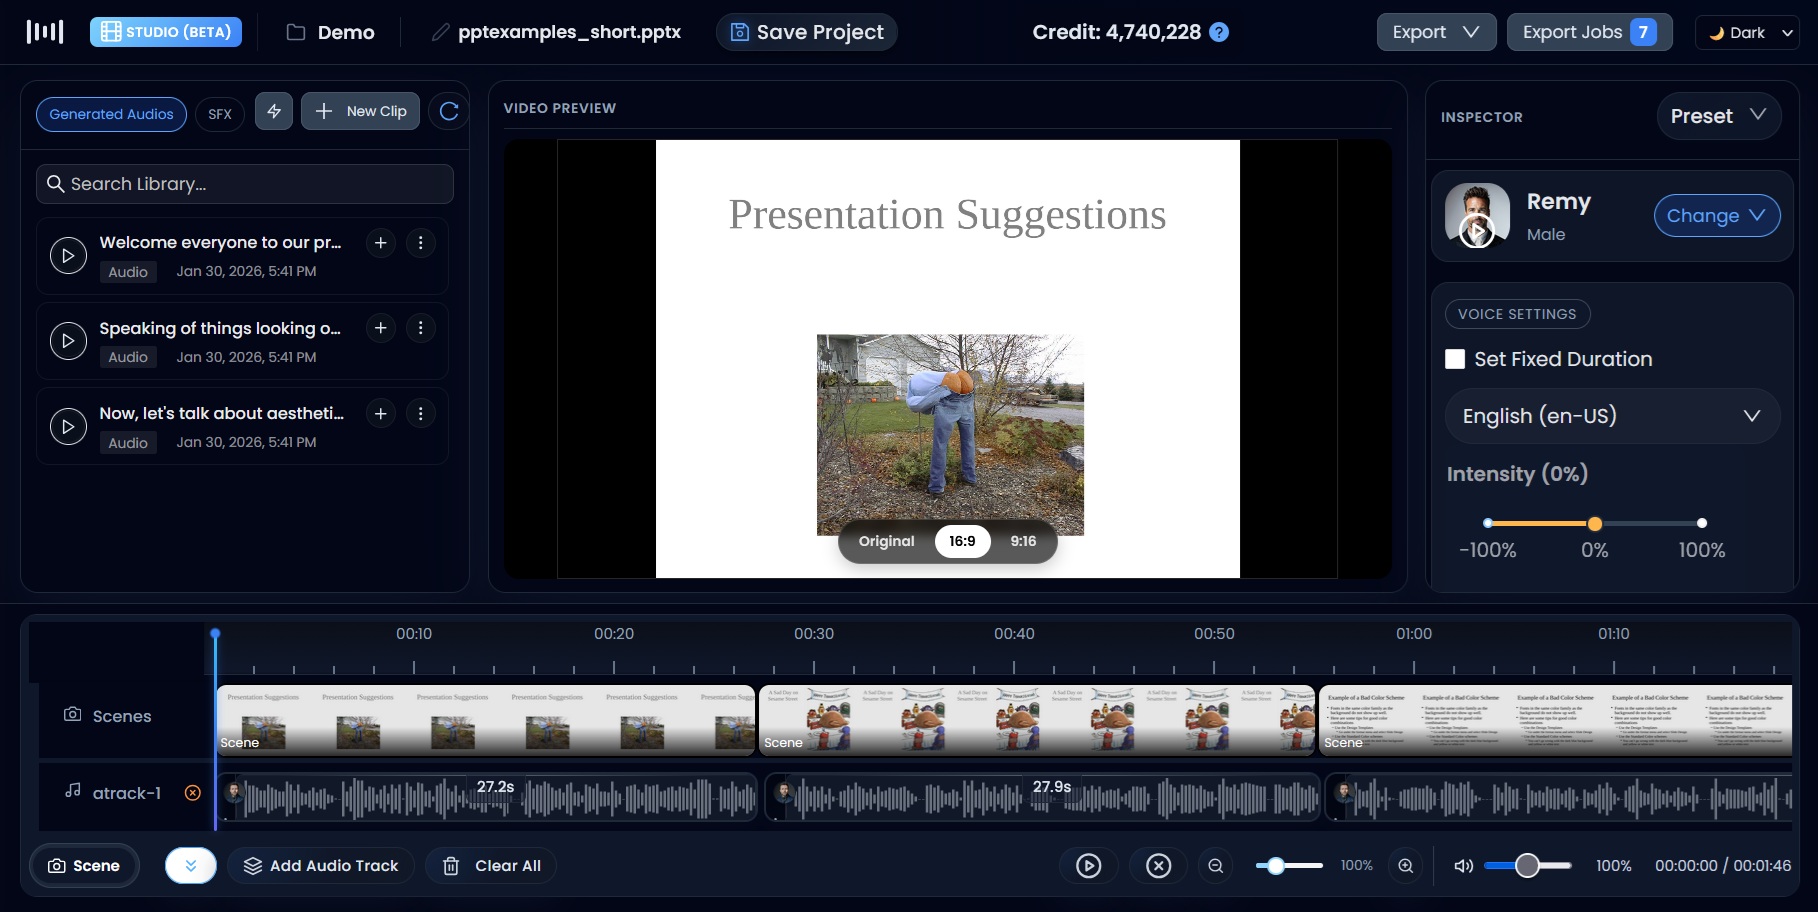
Task: Switch to the SFX tab
Action: [219, 114]
